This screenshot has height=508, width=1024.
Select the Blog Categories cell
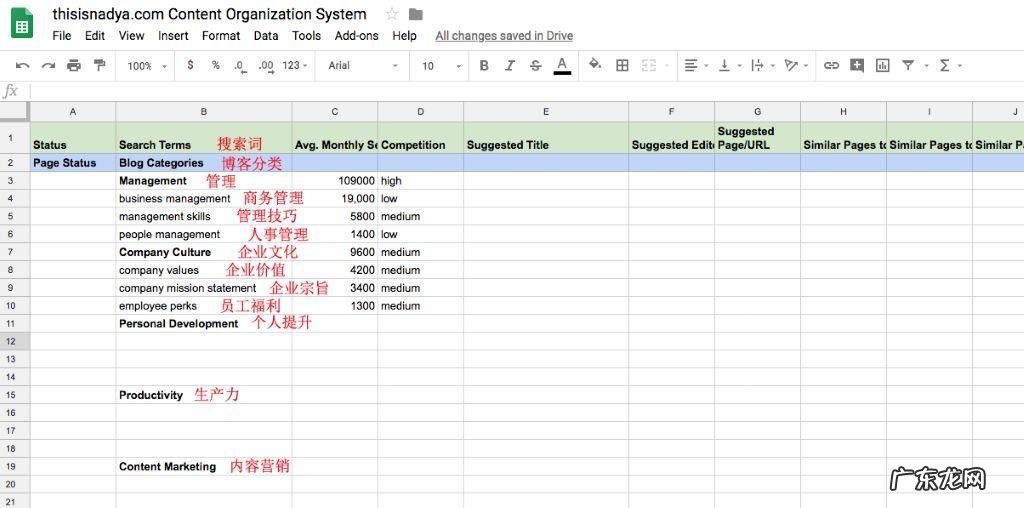[204, 163]
